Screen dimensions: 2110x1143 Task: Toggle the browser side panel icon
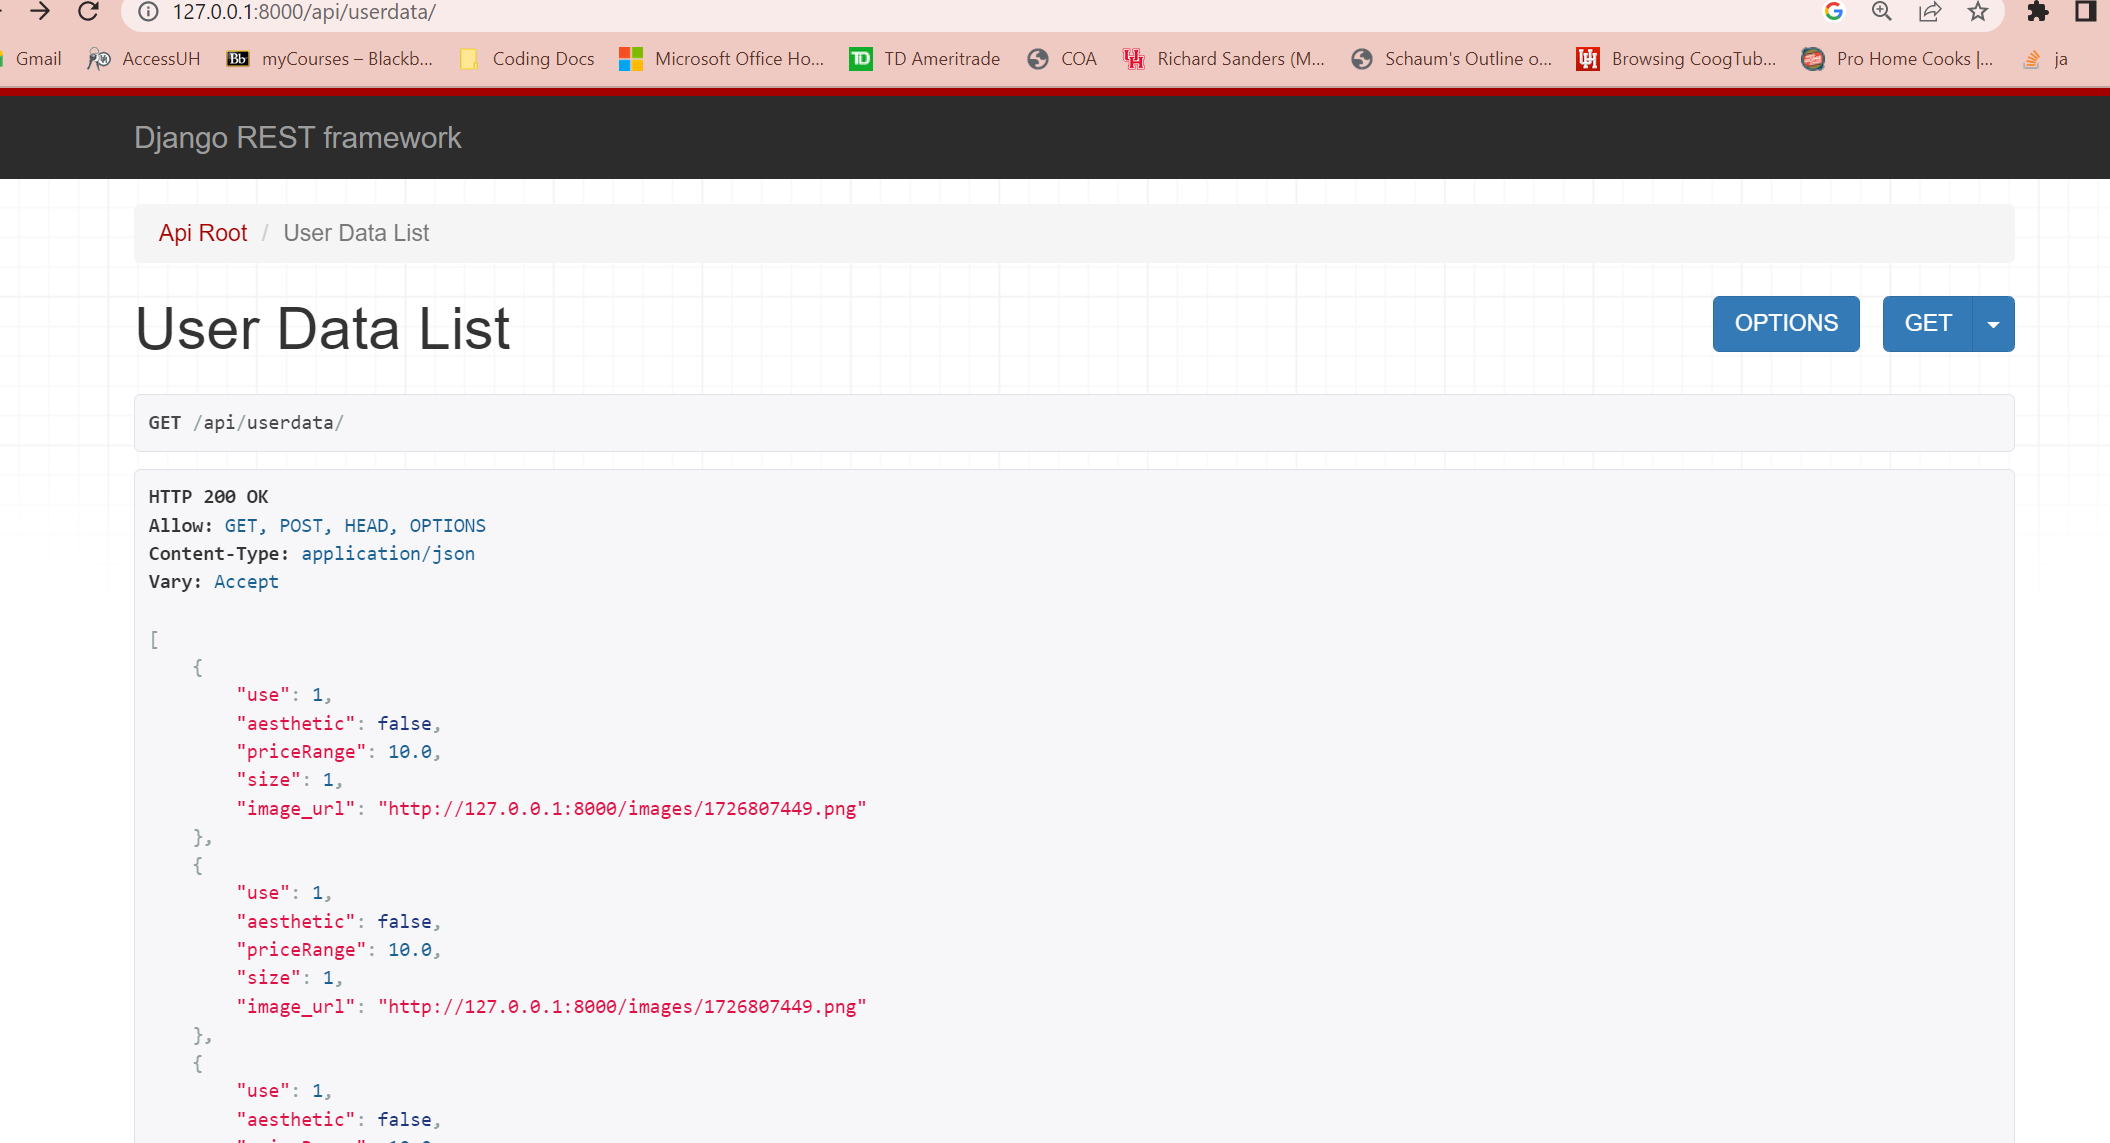coord(2085,12)
